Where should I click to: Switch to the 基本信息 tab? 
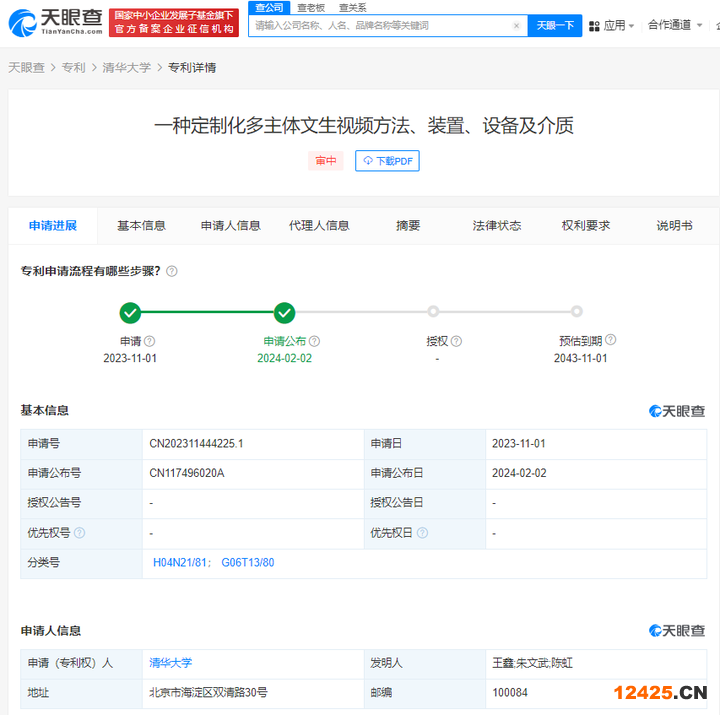141,226
